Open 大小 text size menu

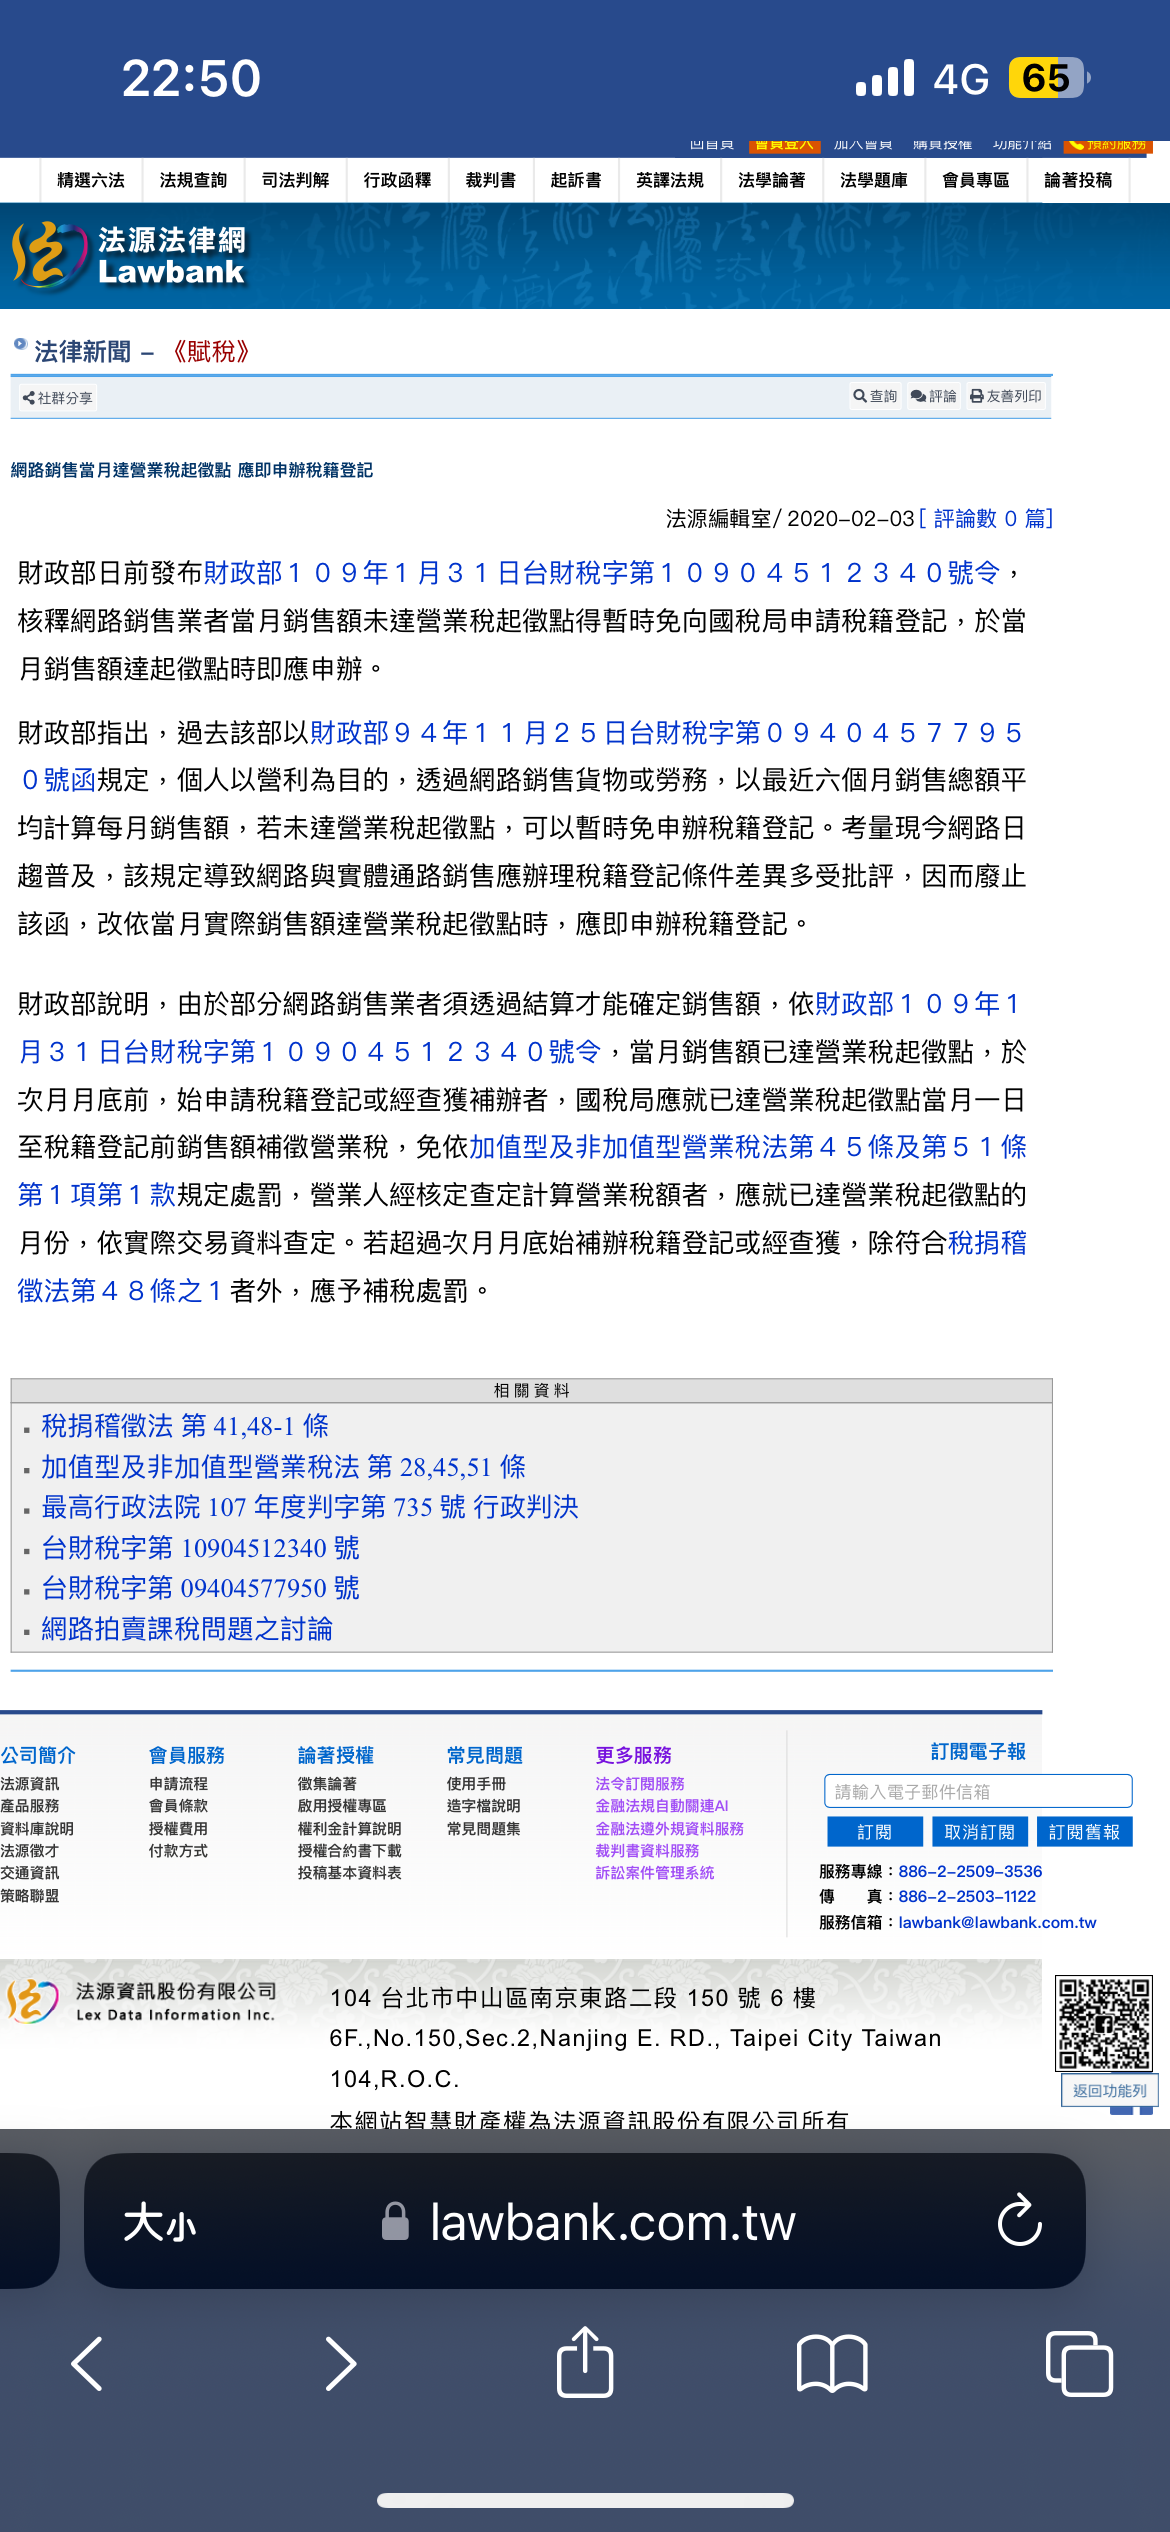click(x=160, y=2223)
